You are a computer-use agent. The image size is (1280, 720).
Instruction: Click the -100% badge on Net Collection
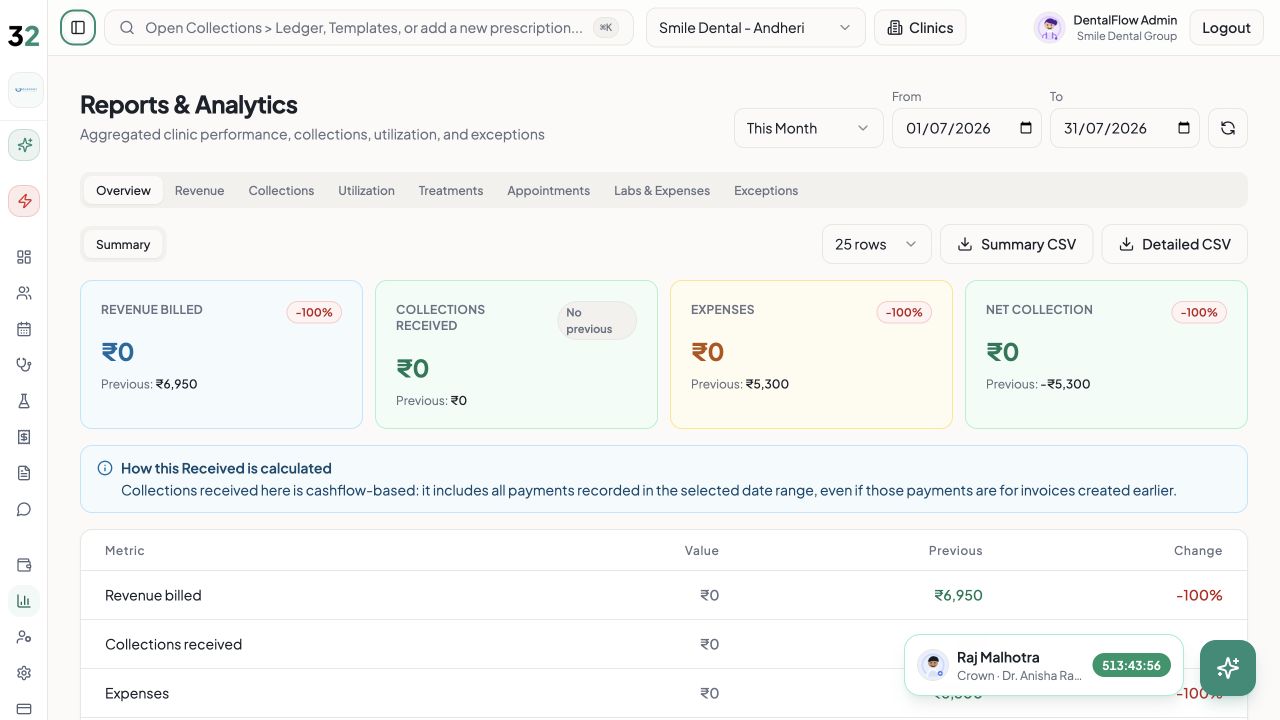coord(1199,312)
